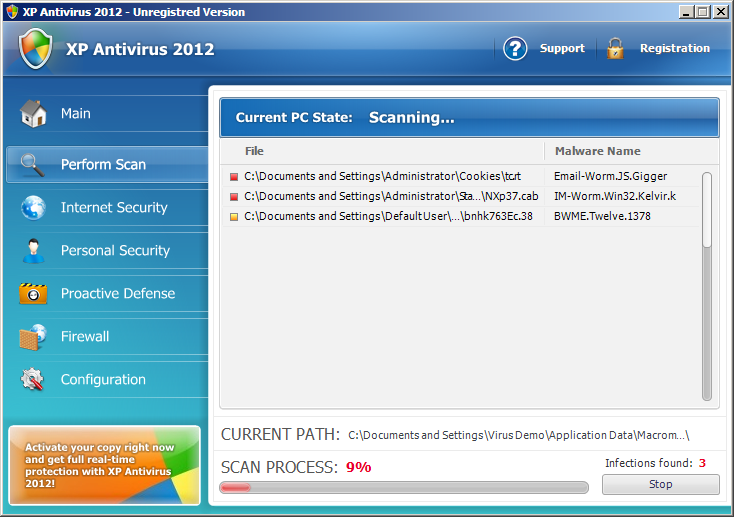Click the XP Antivirus shield logo

coord(36,49)
